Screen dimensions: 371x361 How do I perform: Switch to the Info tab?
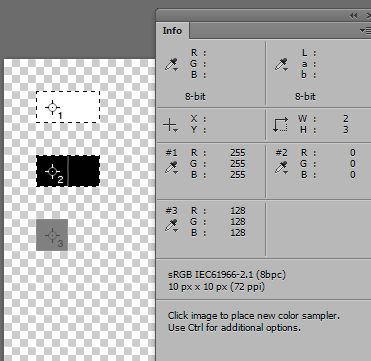(x=172, y=31)
